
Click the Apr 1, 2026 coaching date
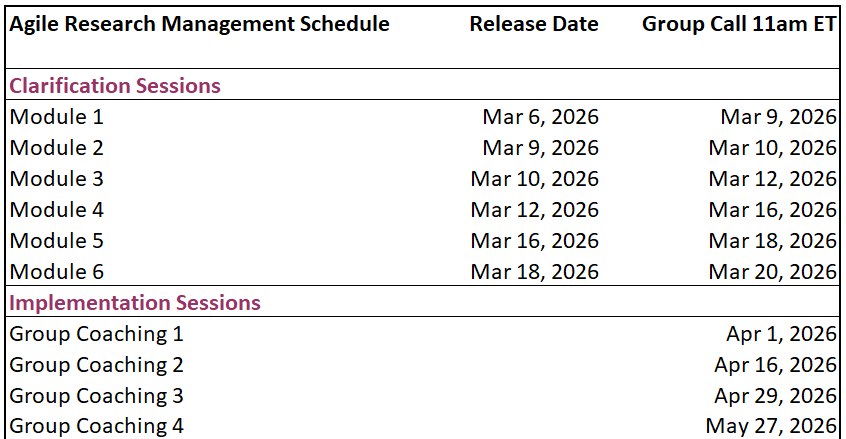click(x=781, y=334)
